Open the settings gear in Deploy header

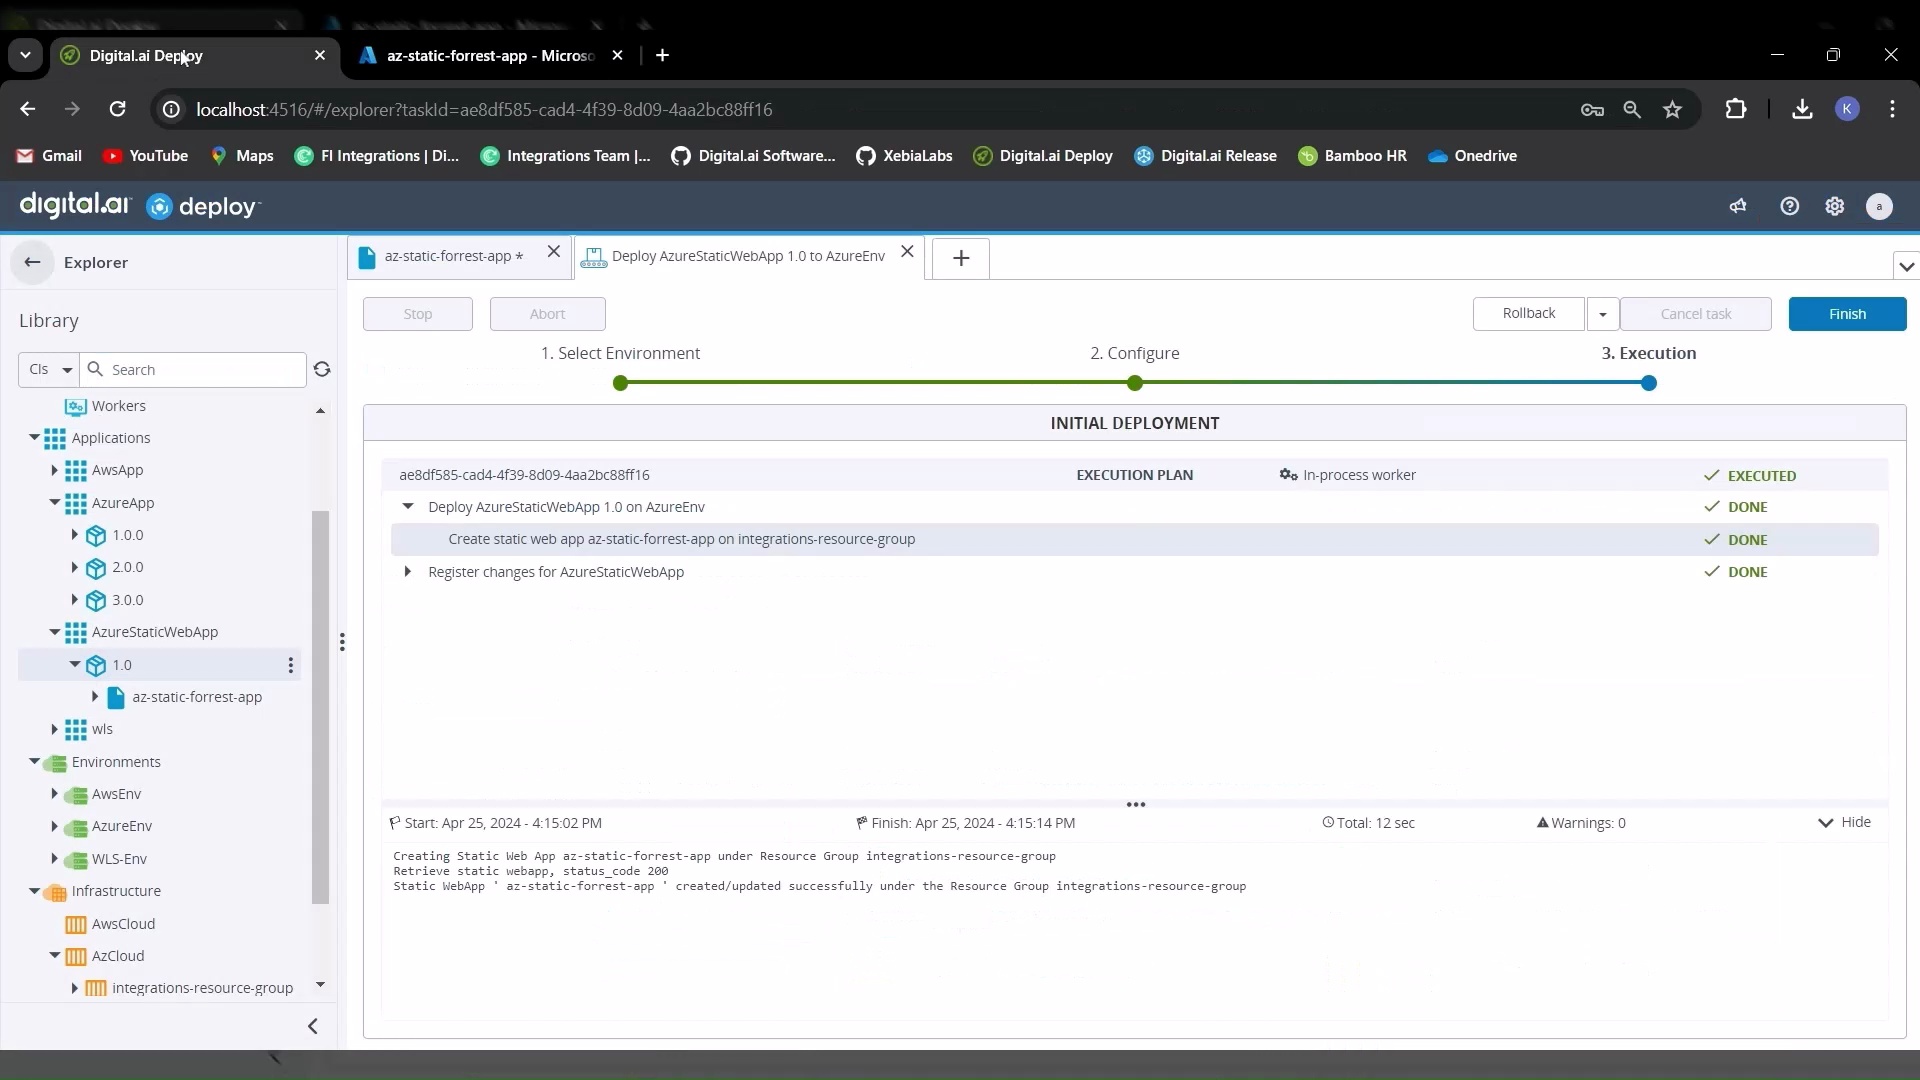1834,206
